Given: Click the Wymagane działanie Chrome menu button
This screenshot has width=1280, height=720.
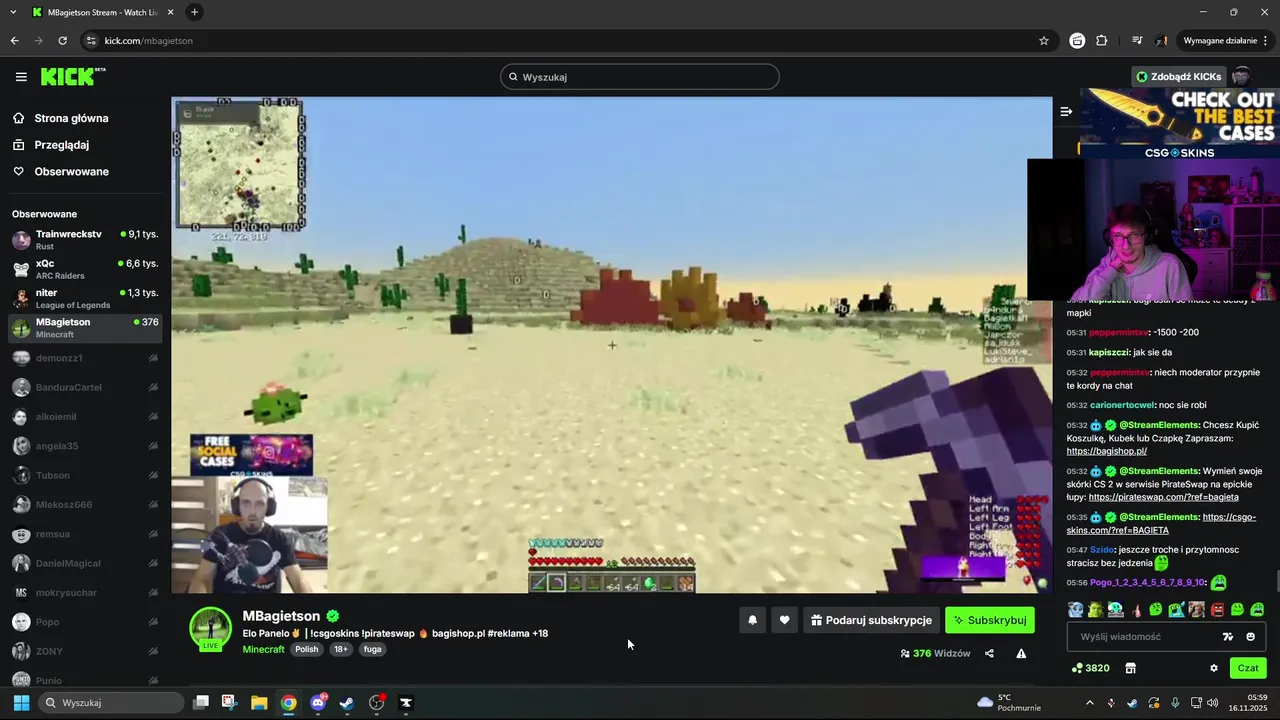Looking at the screenshot, I should (1226, 41).
